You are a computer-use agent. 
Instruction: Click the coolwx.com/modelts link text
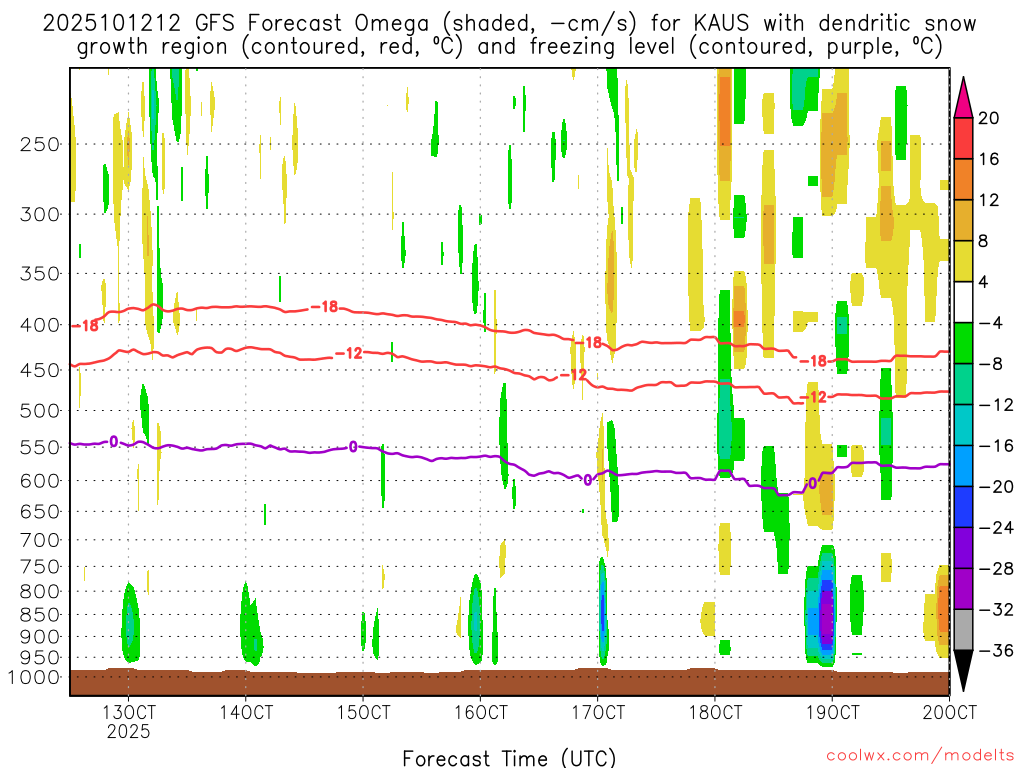920,756
